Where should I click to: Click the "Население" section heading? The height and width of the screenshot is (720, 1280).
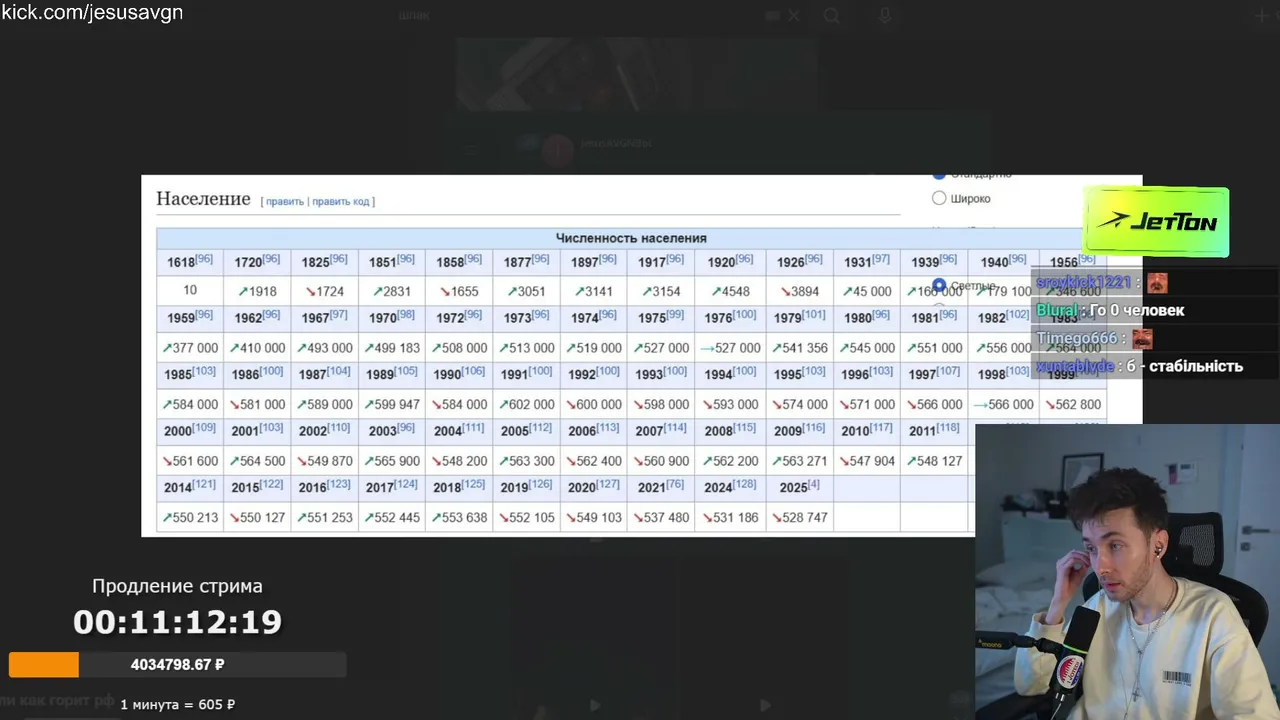click(203, 199)
